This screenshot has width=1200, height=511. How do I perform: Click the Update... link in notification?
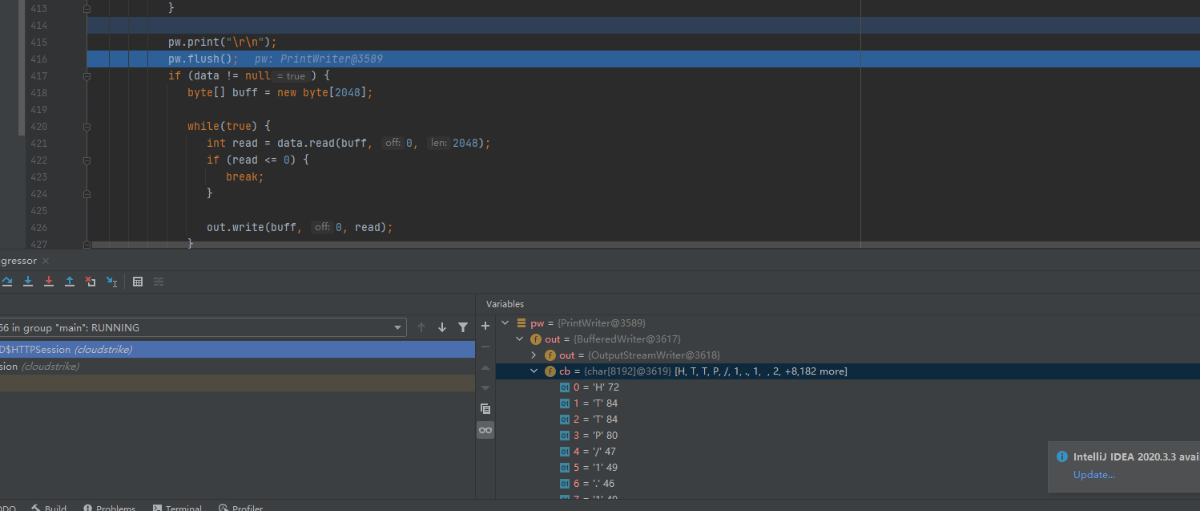coord(1093,474)
